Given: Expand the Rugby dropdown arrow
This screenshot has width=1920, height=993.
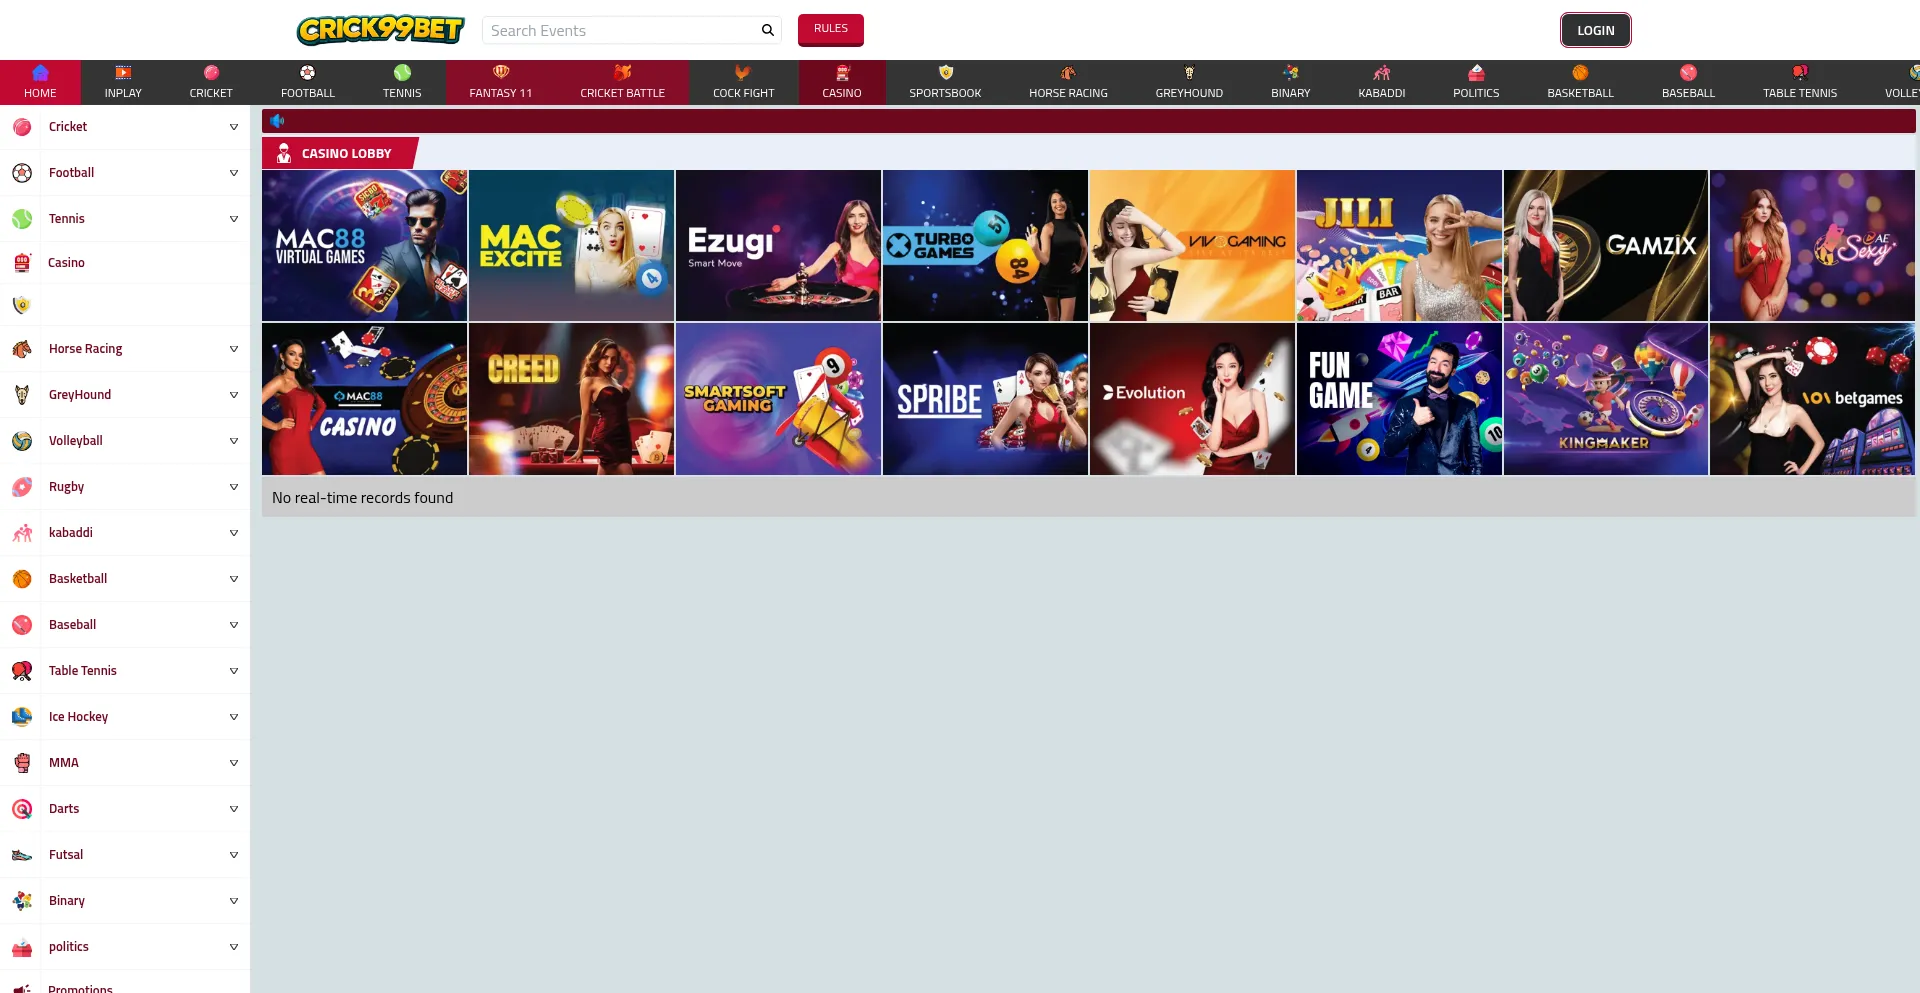Looking at the screenshot, I should (234, 487).
